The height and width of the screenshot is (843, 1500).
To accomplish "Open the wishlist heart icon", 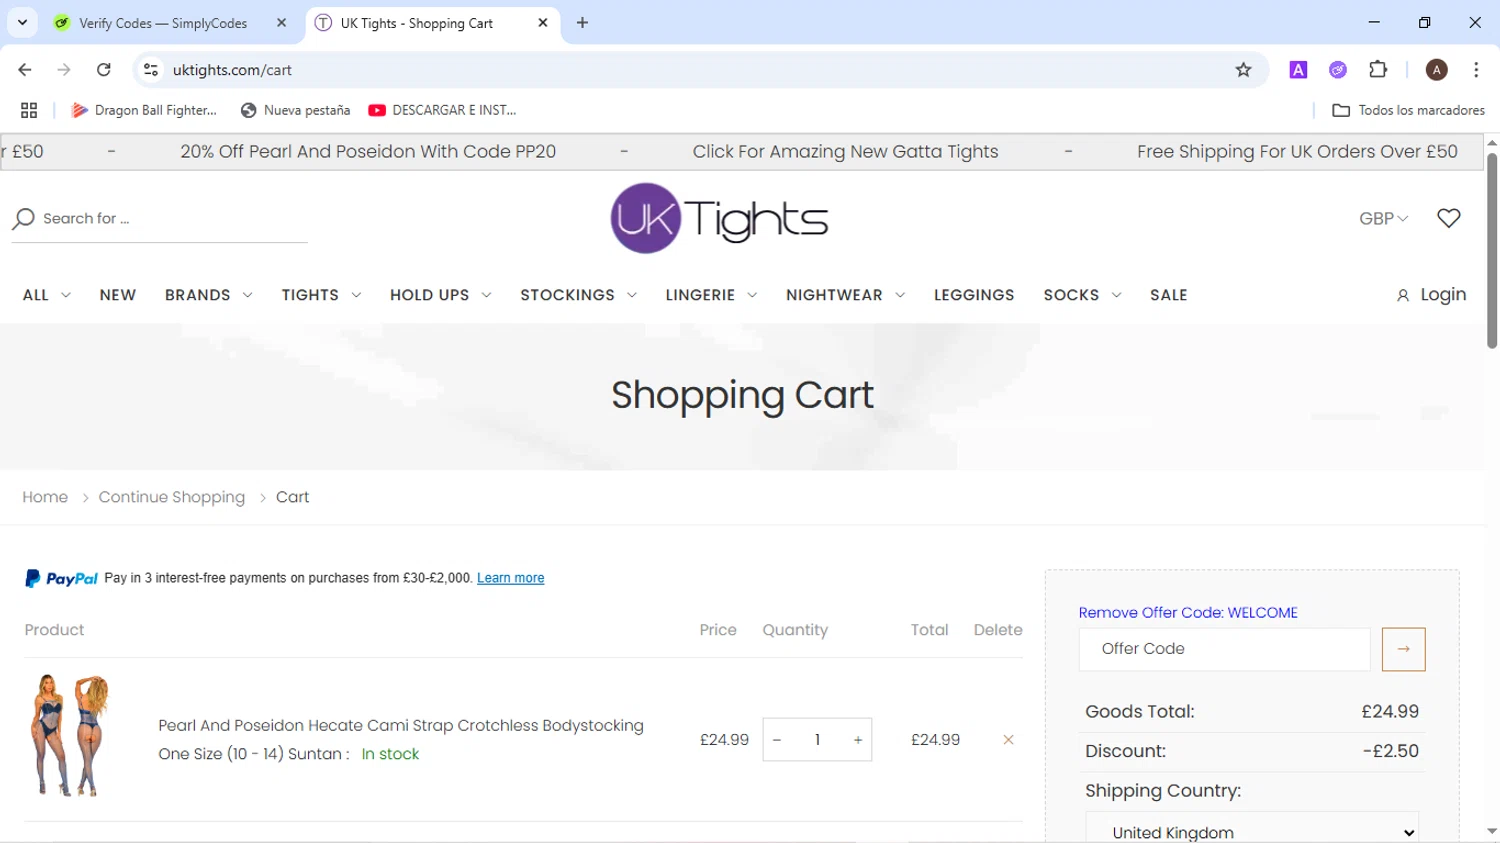I will tap(1449, 218).
